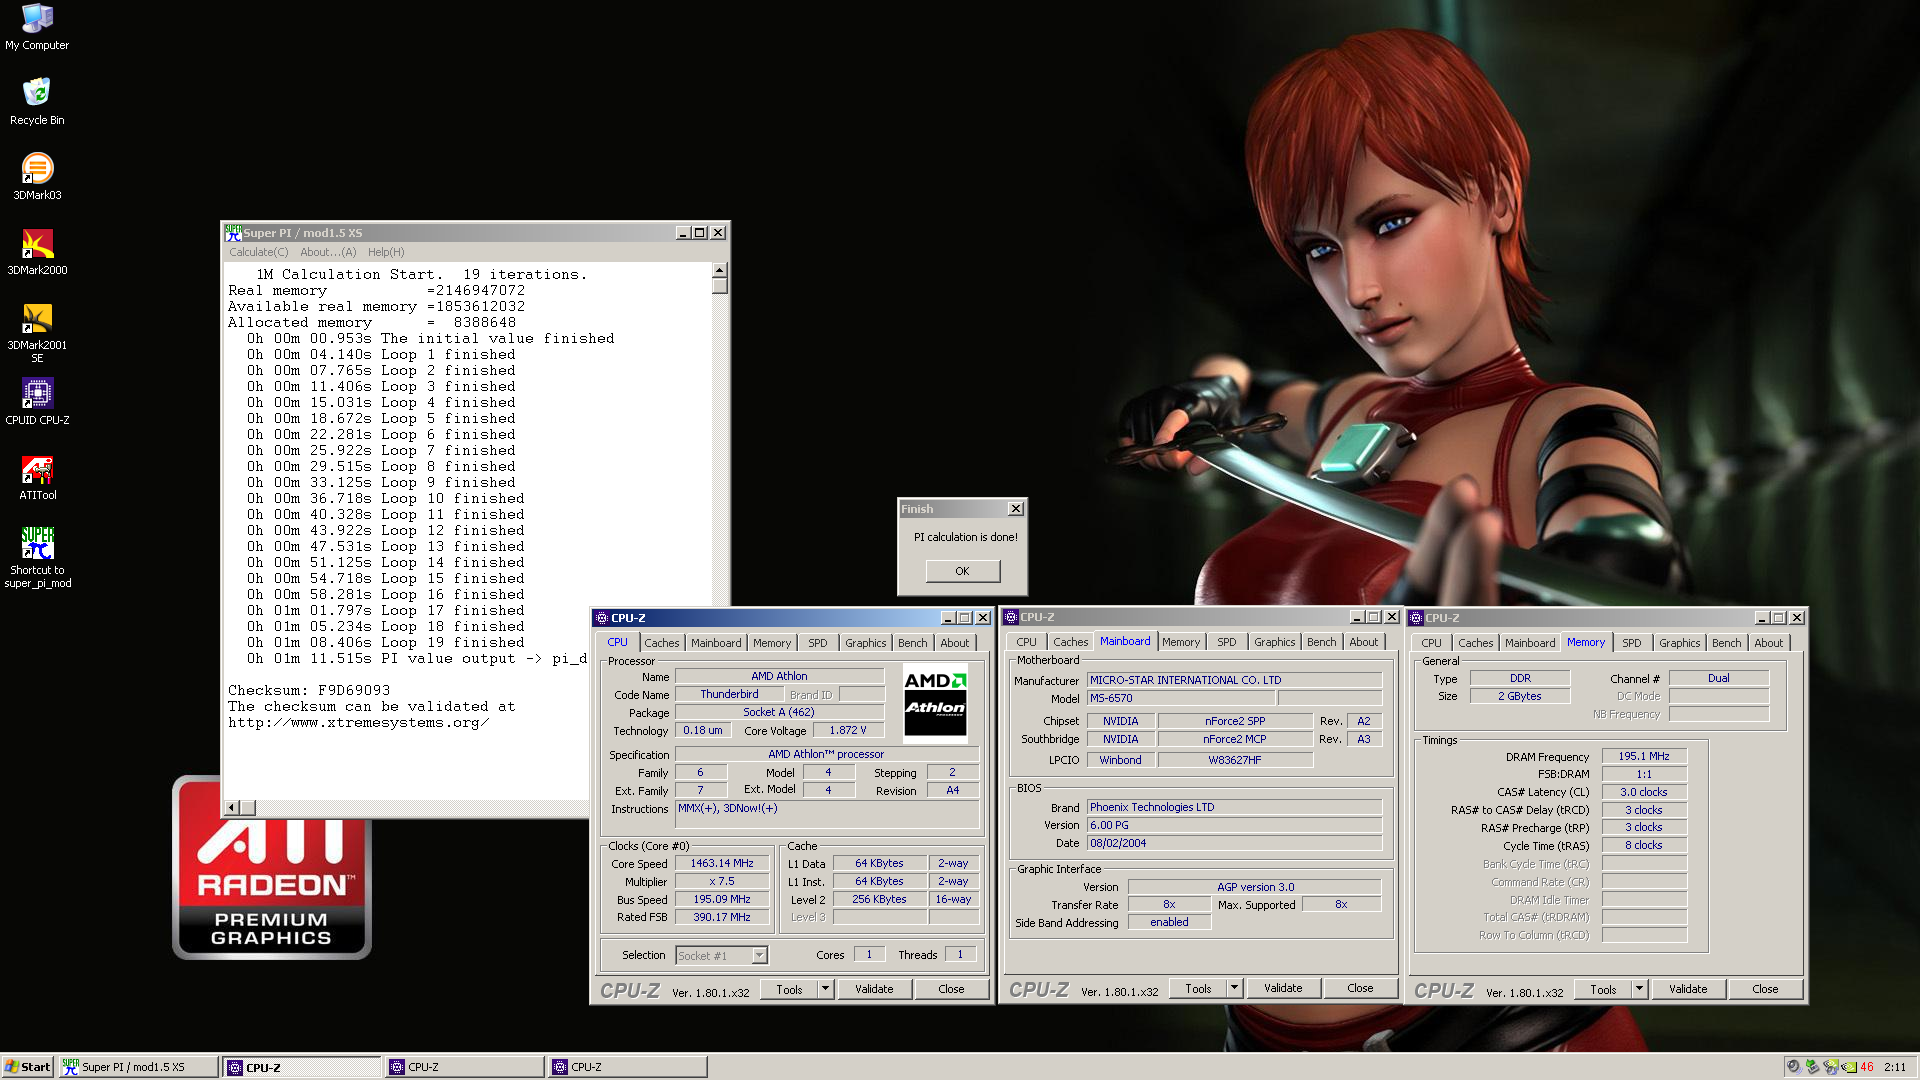
Task: Click Validate in first CPU-Z window
Action: click(x=874, y=989)
